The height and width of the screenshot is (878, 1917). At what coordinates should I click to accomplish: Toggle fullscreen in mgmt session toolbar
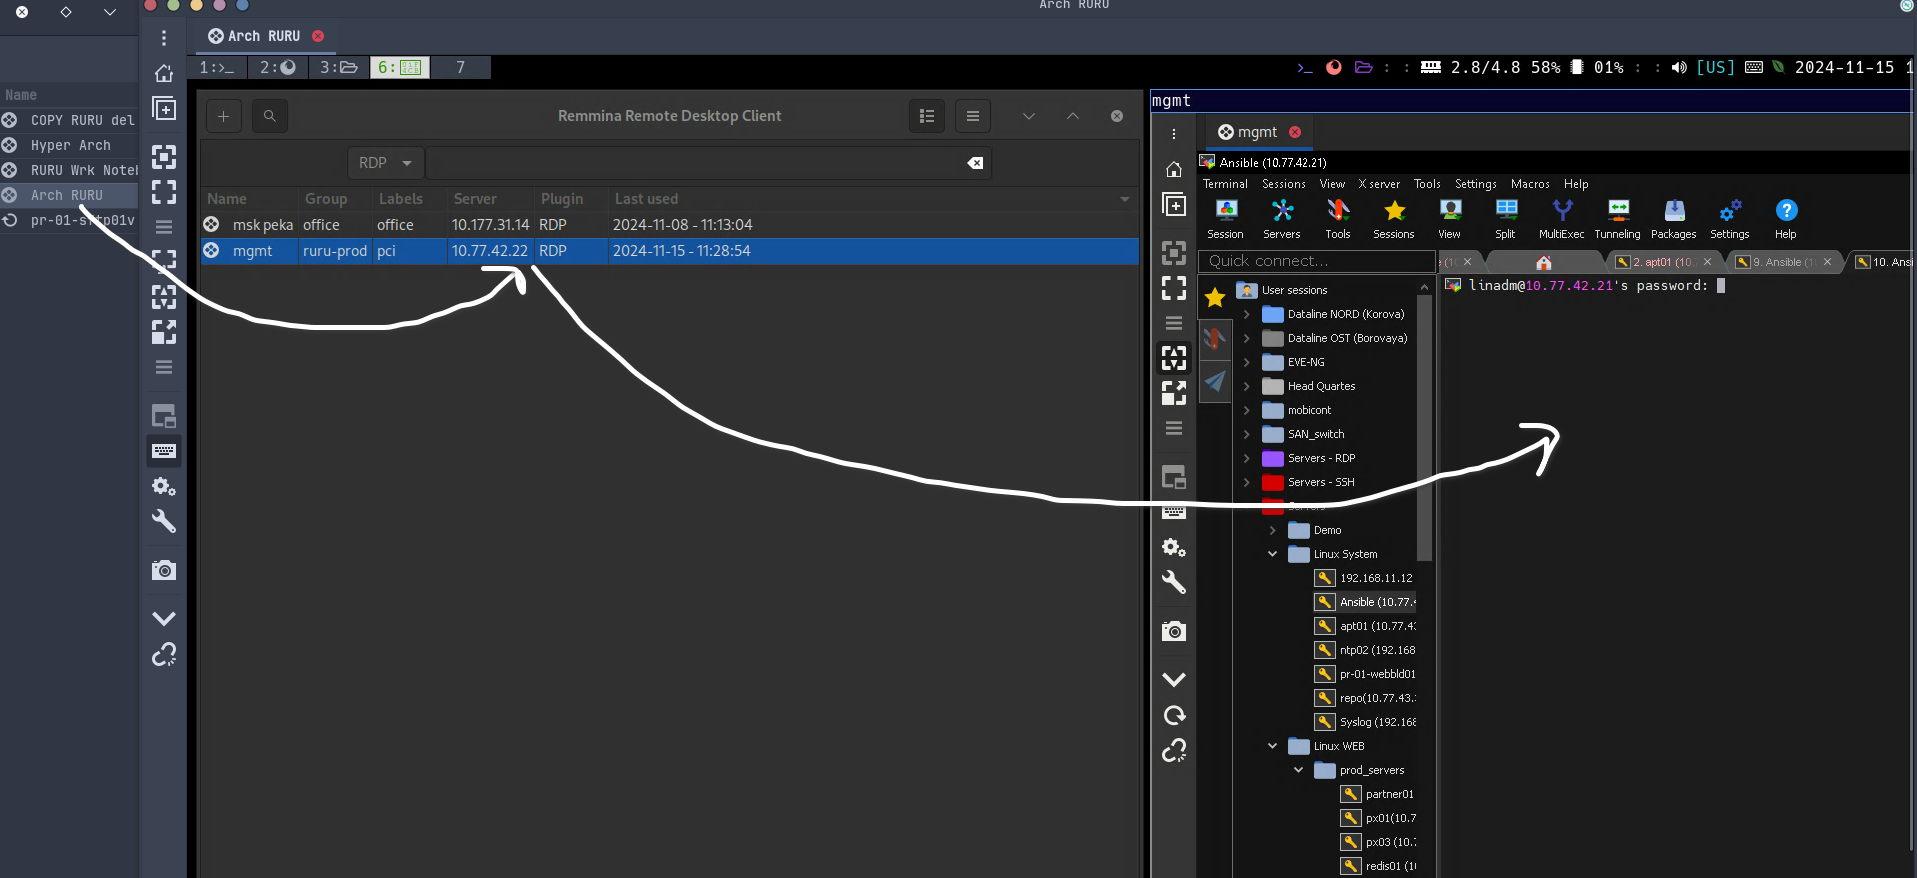click(x=1174, y=288)
